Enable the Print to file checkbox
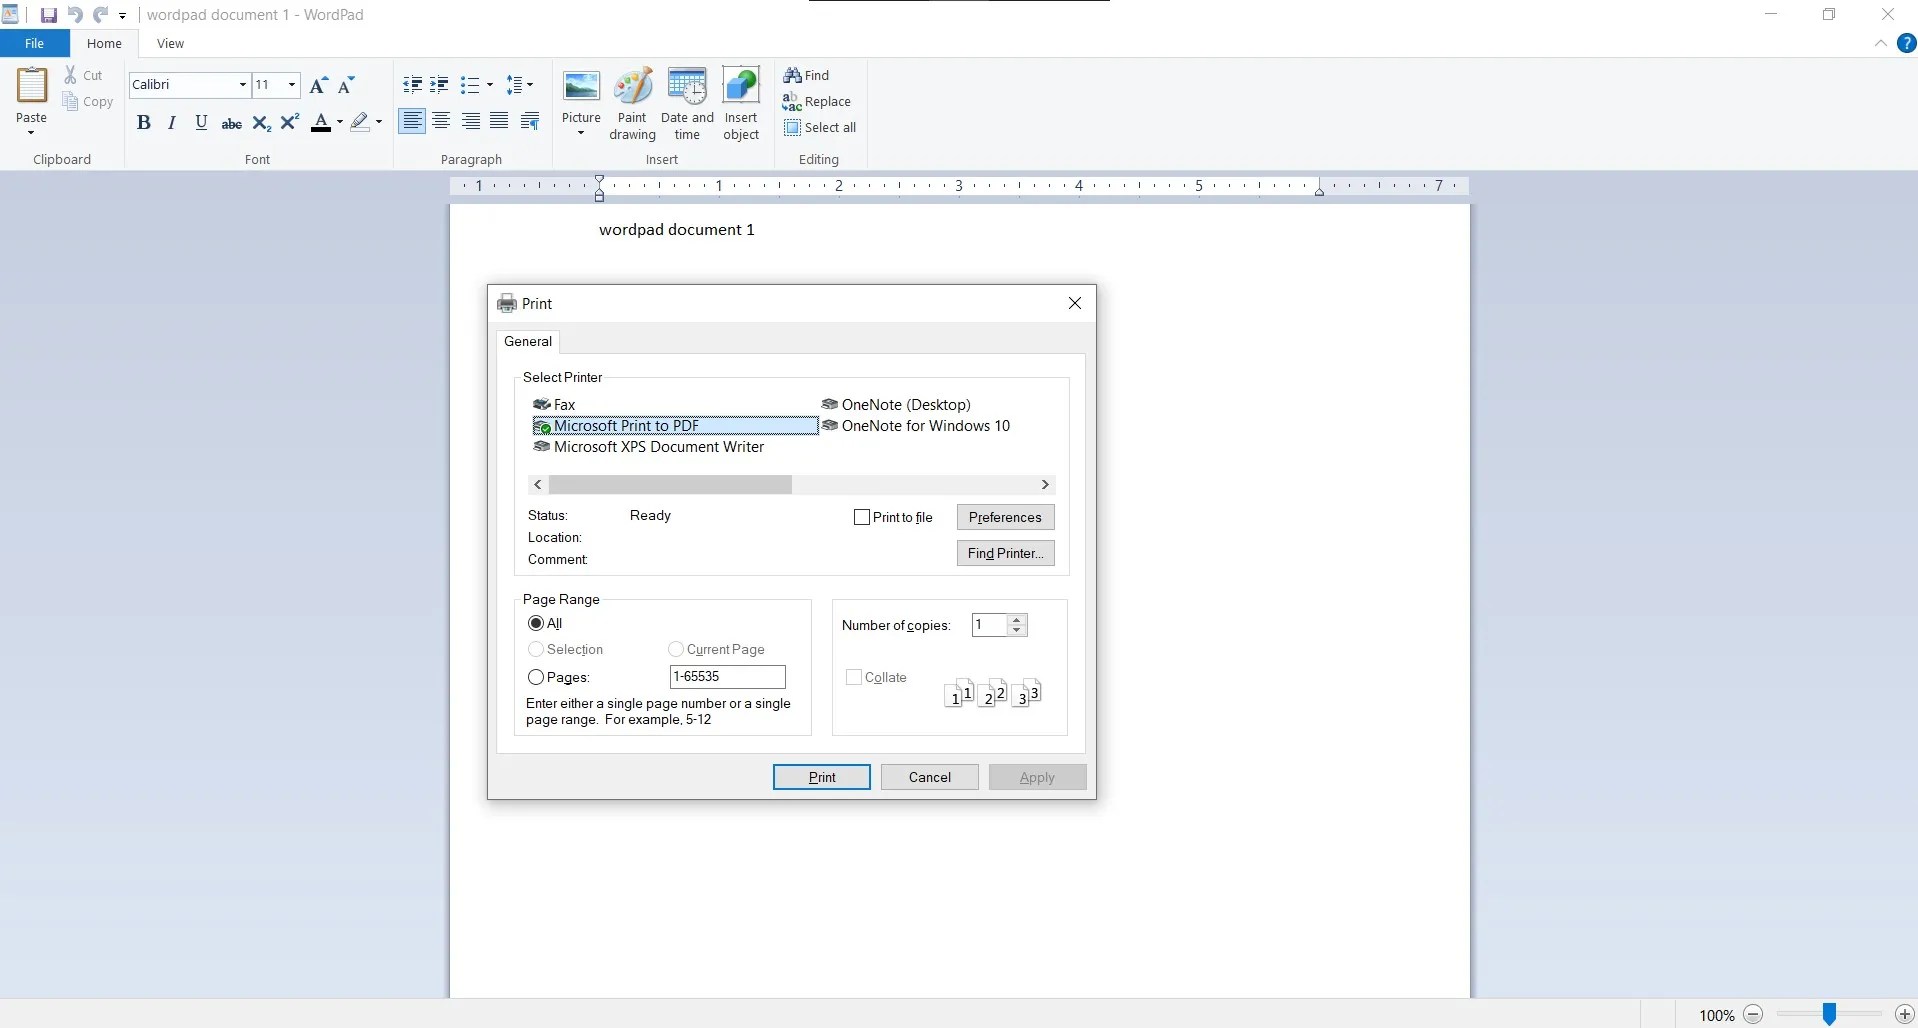Screen dimensions: 1918x1028 862,517
